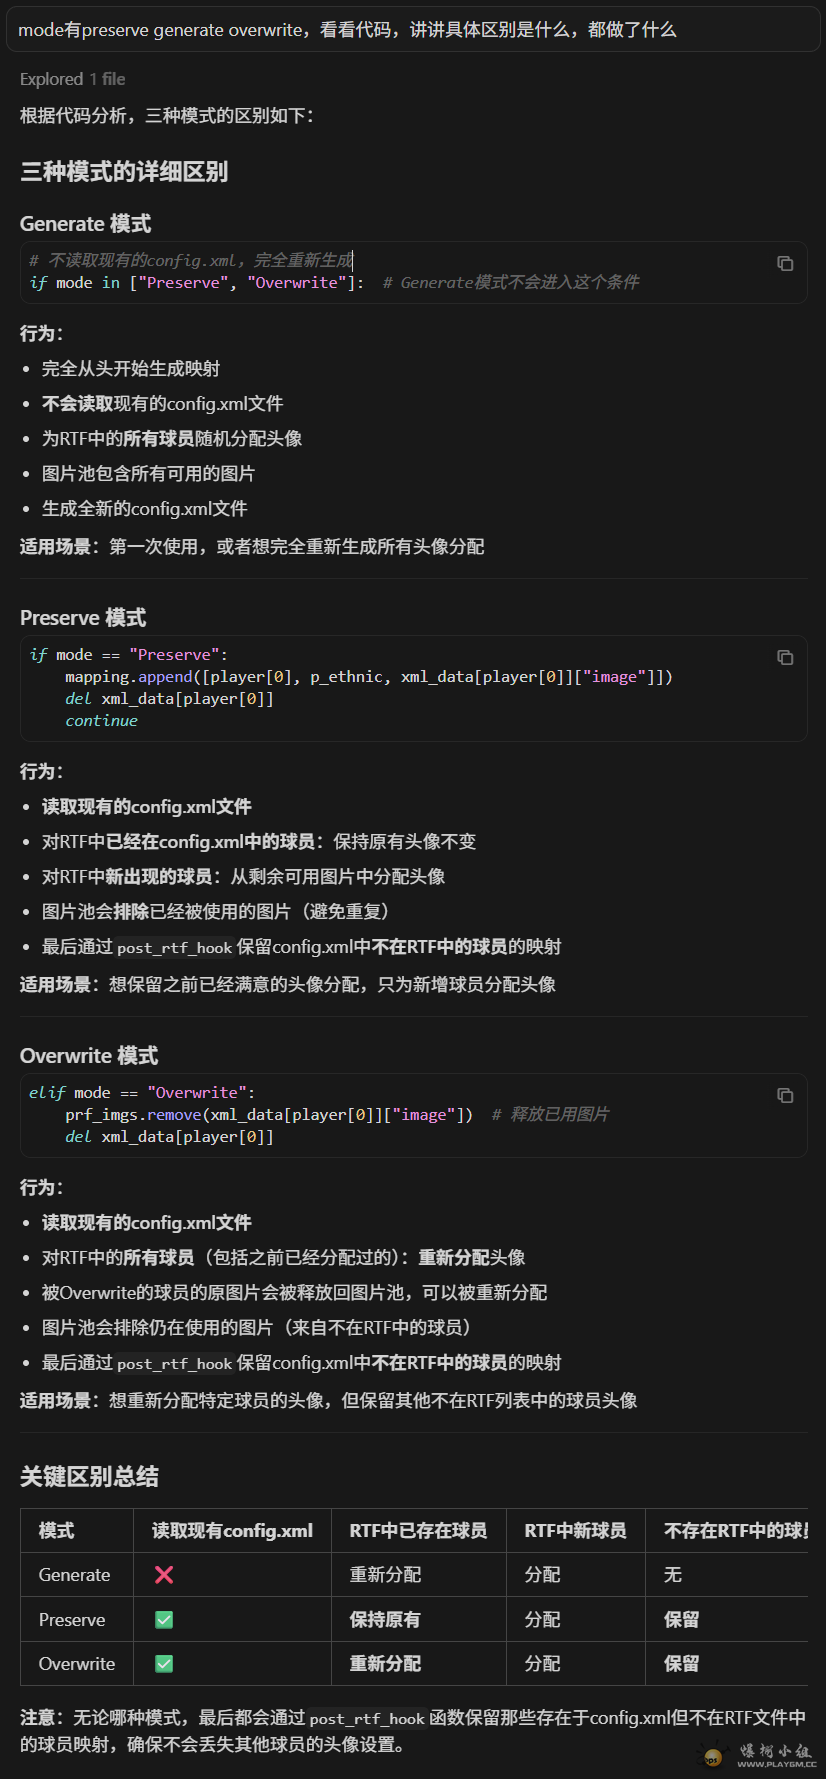826x1779 pixels.
Task: Click post_rtf_hook code in Overwrite behavior list
Action: tap(174, 1363)
